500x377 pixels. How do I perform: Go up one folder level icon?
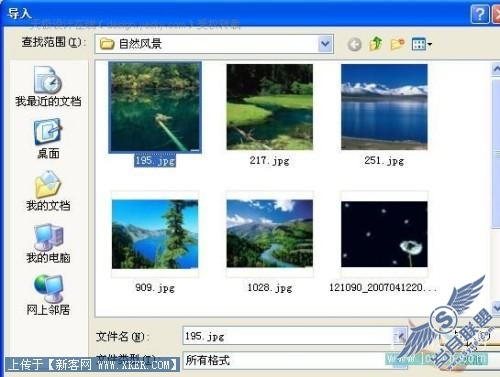[x=376, y=44]
